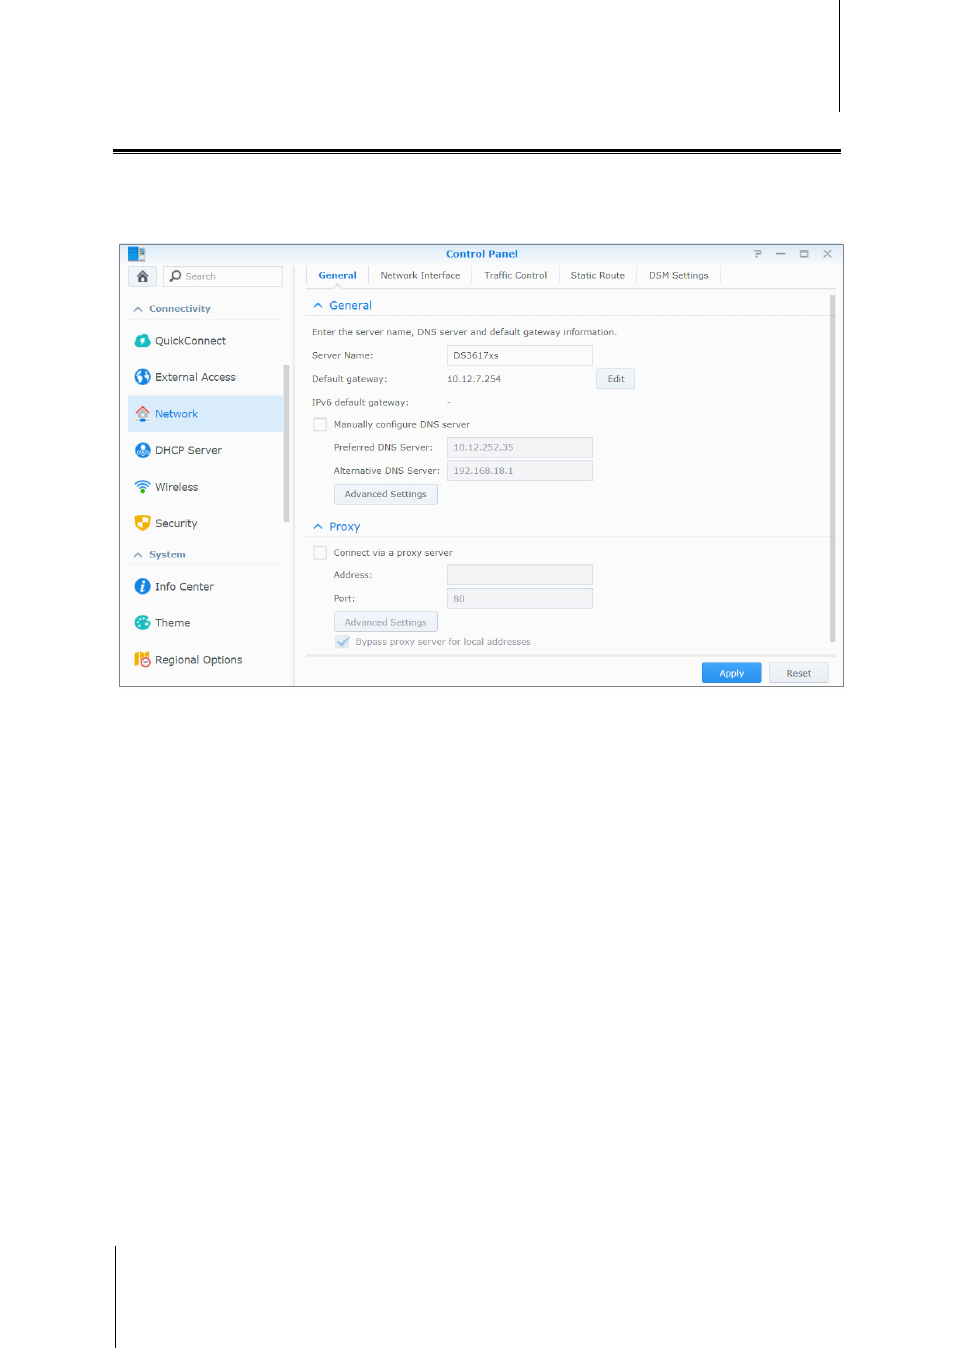
Task: Click the "IPv6 default gateway:" label
Action: click(x=360, y=402)
